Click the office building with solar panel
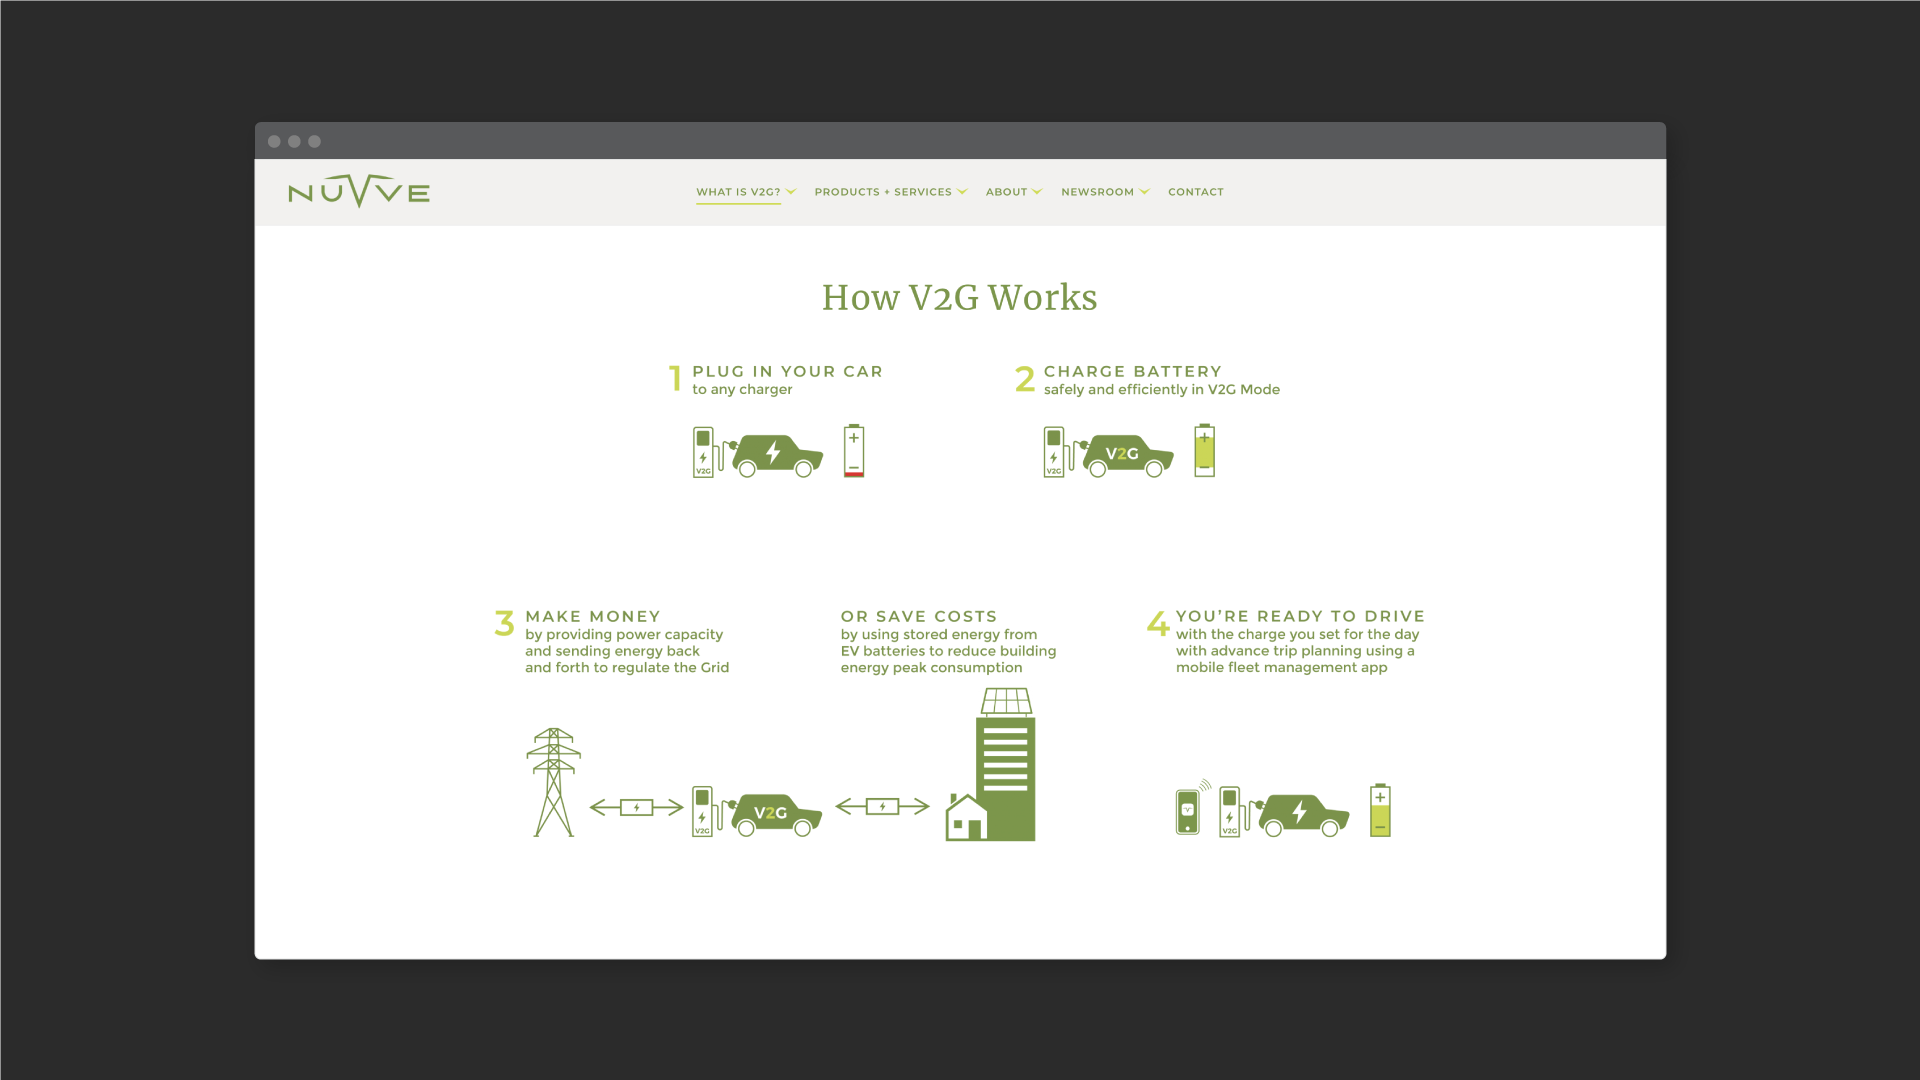 (1006, 764)
